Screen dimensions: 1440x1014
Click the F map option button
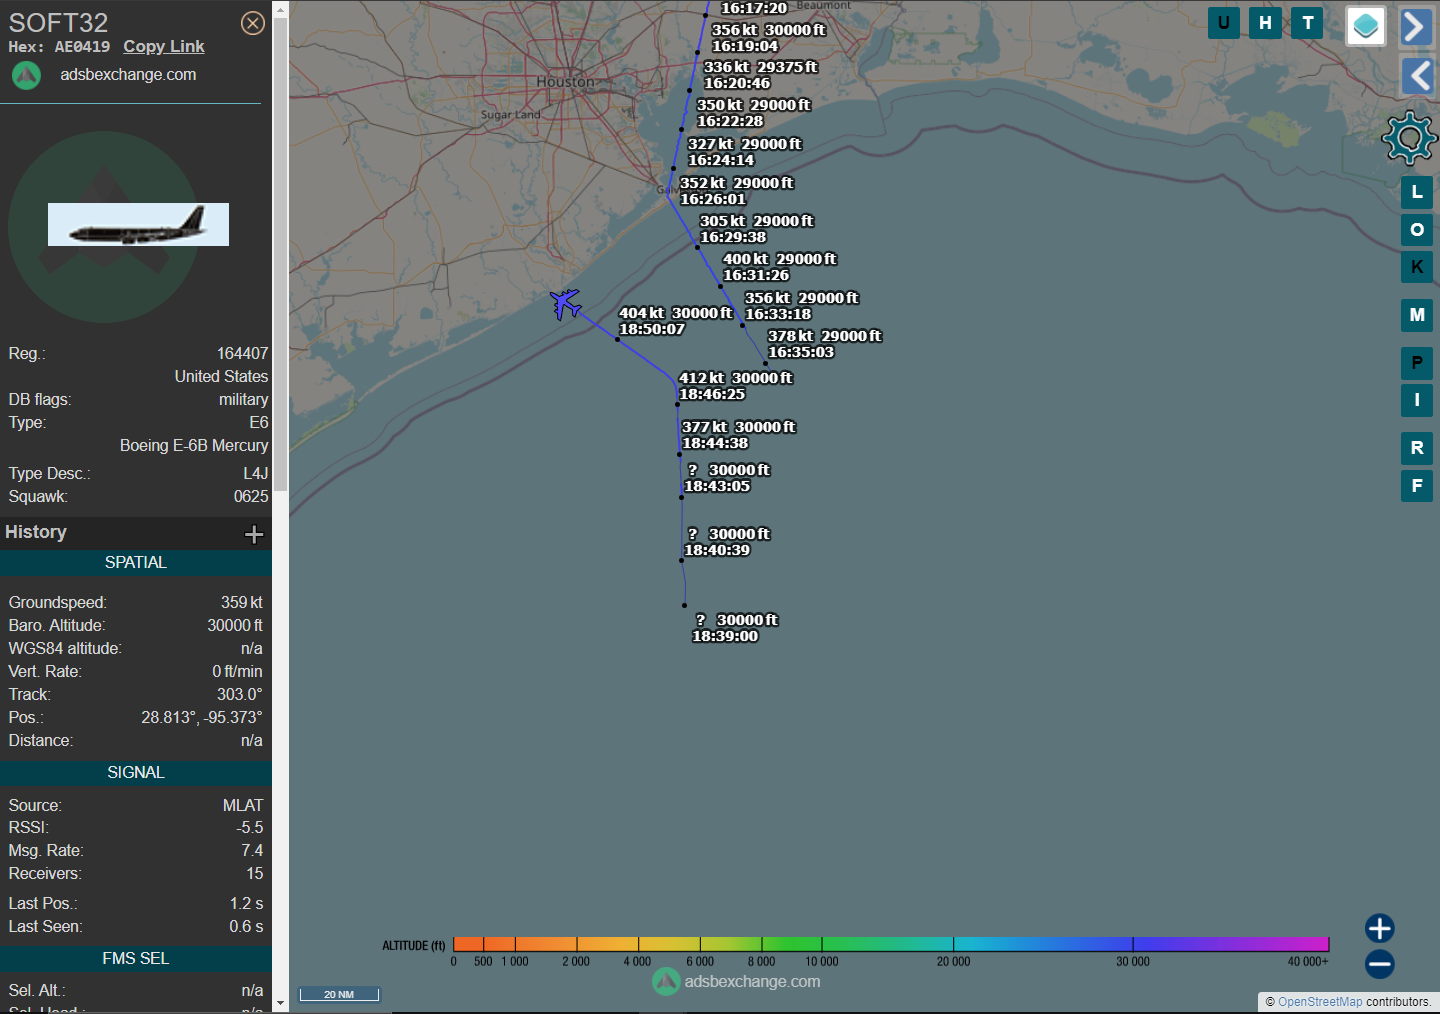(1417, 486)
